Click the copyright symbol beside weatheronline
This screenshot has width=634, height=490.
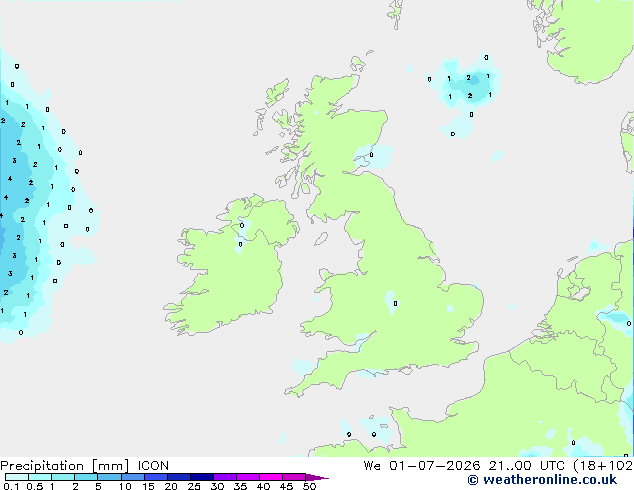click(472, 480)
